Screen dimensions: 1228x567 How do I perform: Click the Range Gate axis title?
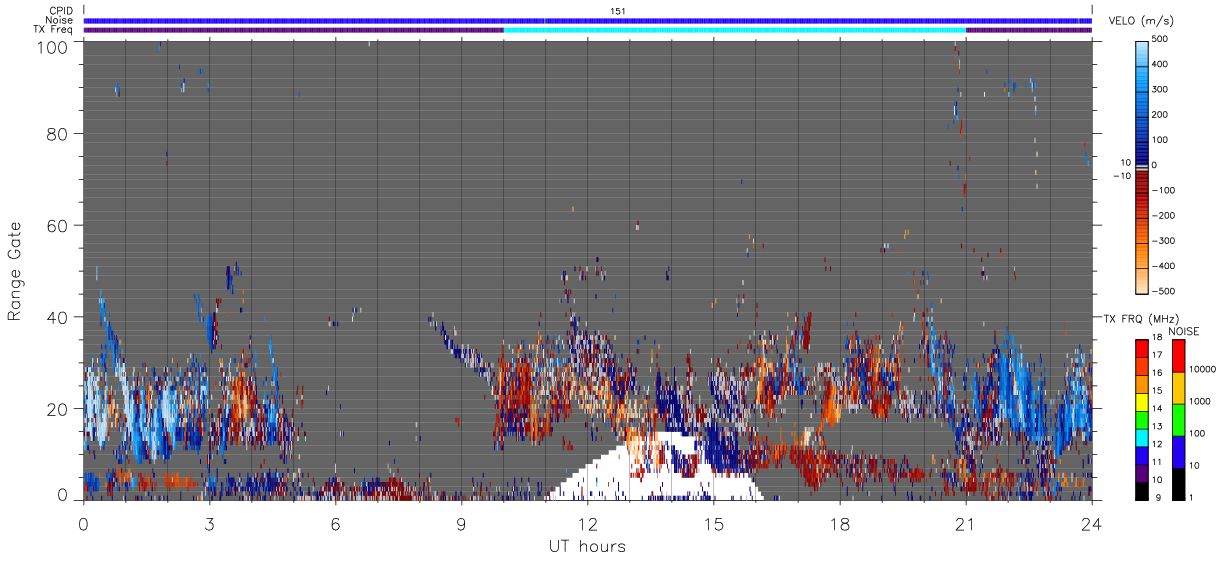point(14,271)
